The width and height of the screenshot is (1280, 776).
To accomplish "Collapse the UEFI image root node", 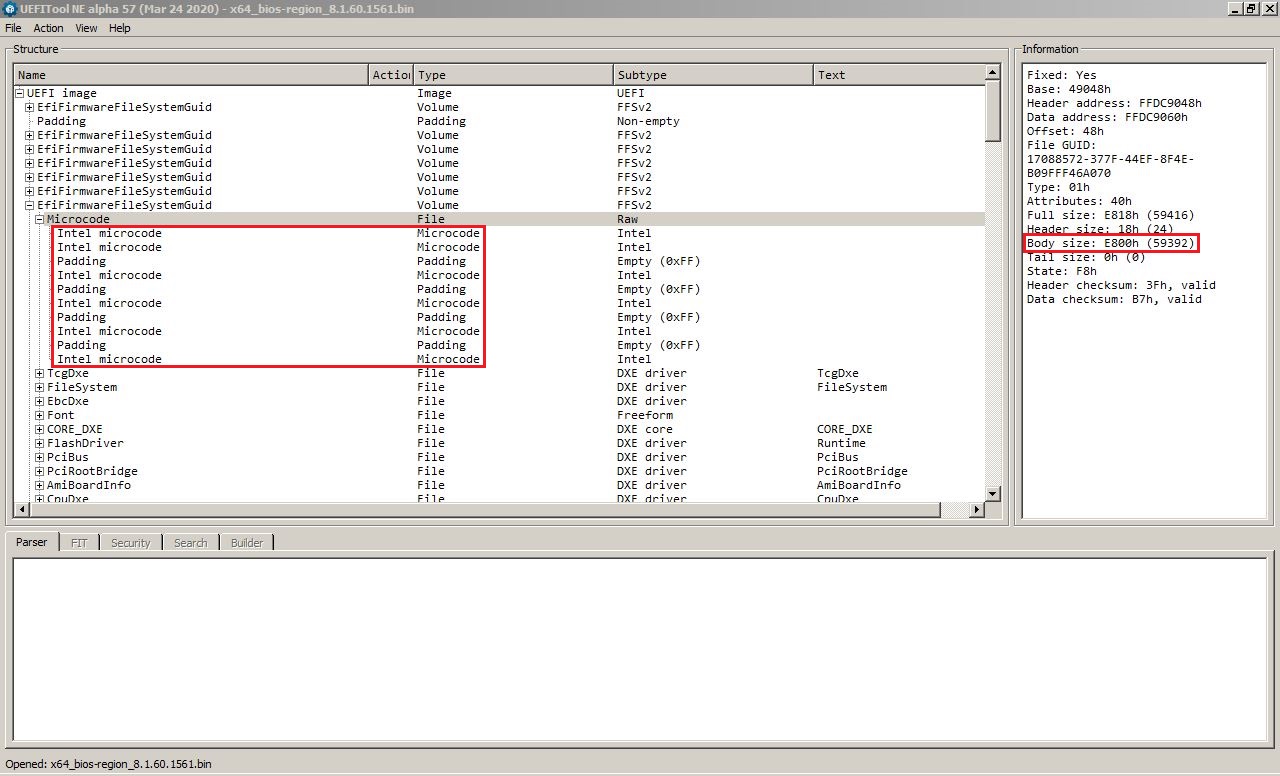I will 20,93.
